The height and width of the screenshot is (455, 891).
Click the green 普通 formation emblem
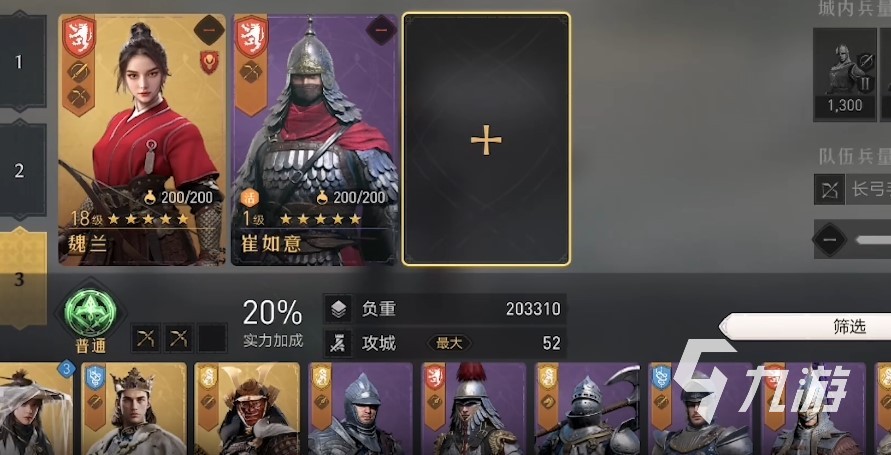[90, 312]
